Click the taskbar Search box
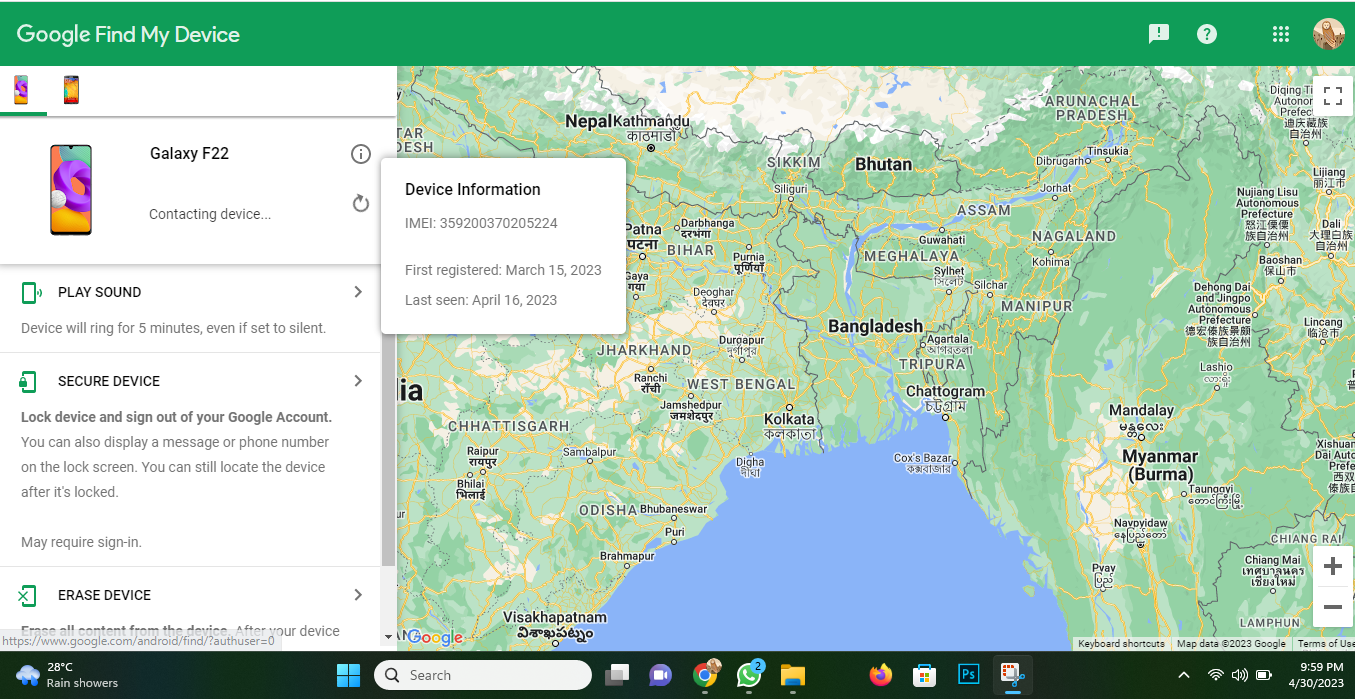The width and height of the screenshot is (1355, 699). [x=483, y=675]
